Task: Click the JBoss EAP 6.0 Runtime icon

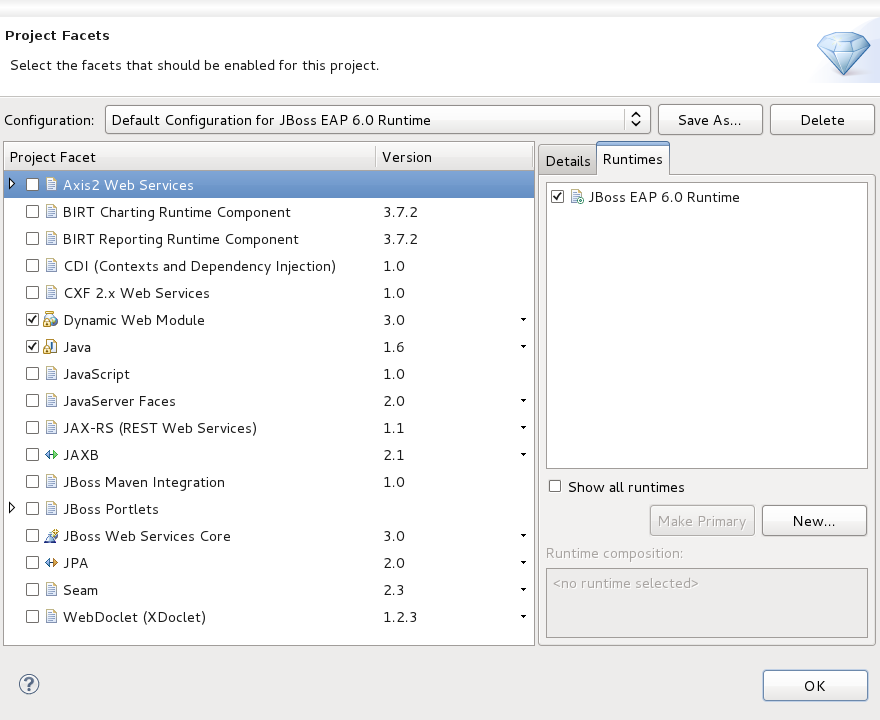Action: coord(577,197)
